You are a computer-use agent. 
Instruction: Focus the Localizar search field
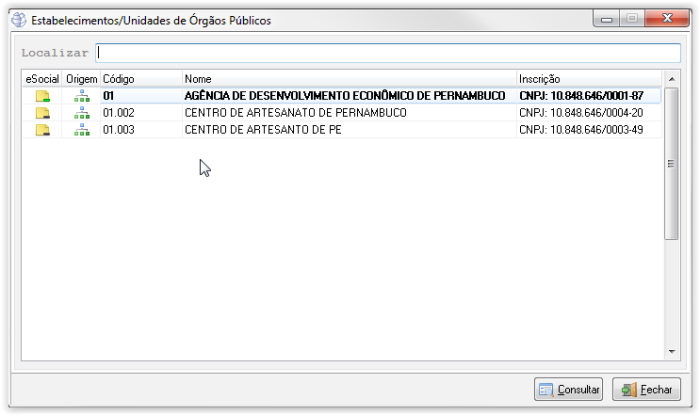388,53
